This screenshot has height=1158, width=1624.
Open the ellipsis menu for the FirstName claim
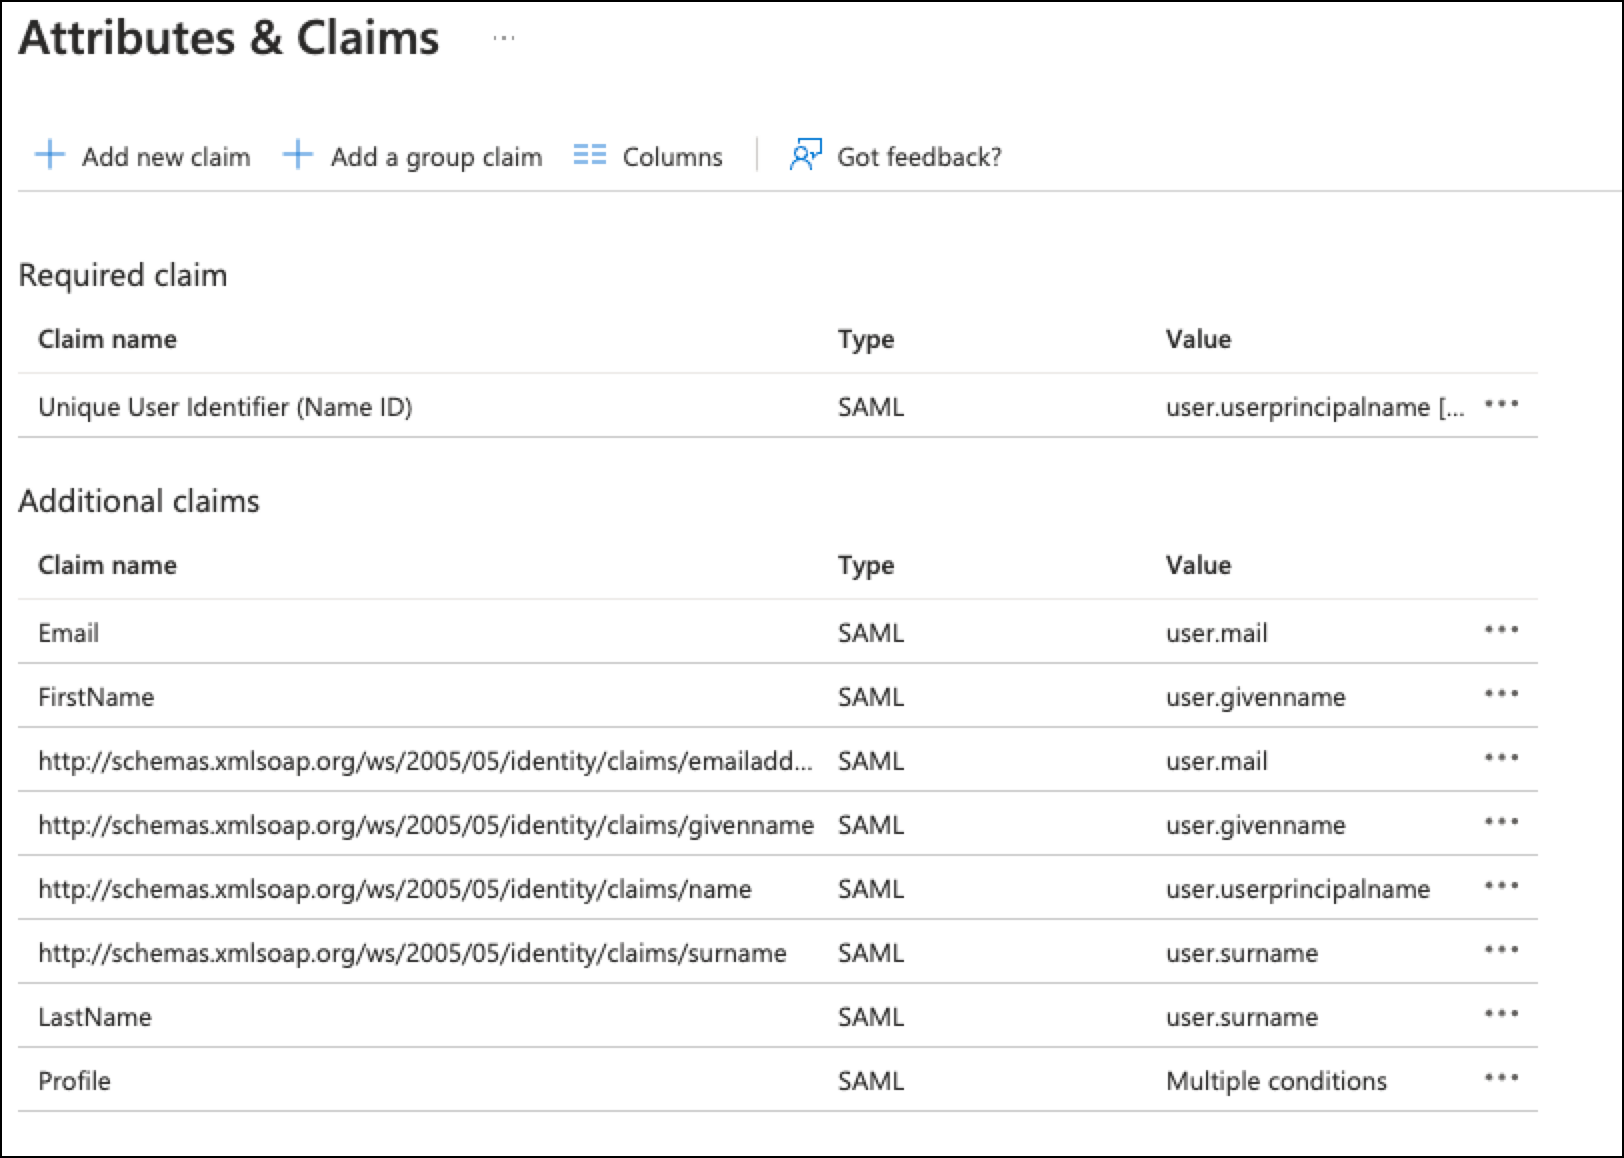1499,693
